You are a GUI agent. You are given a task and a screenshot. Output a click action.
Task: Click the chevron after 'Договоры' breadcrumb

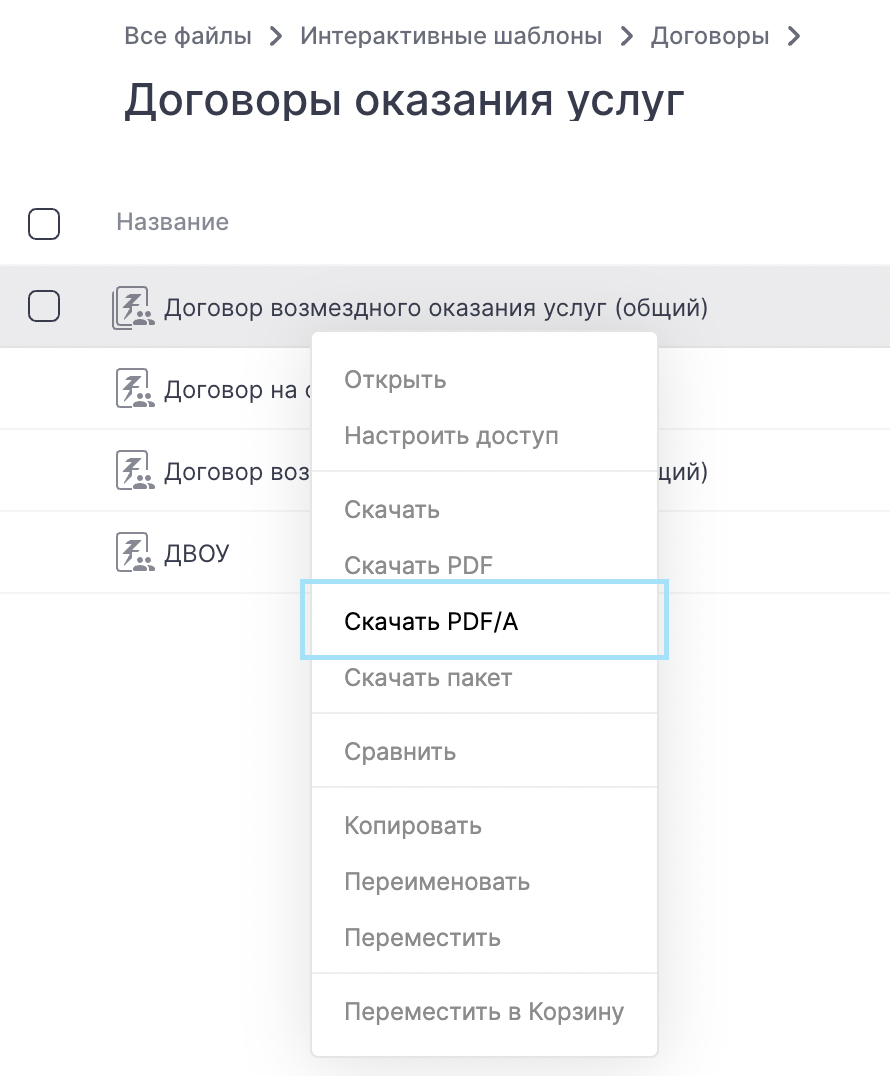pos(794,38)
